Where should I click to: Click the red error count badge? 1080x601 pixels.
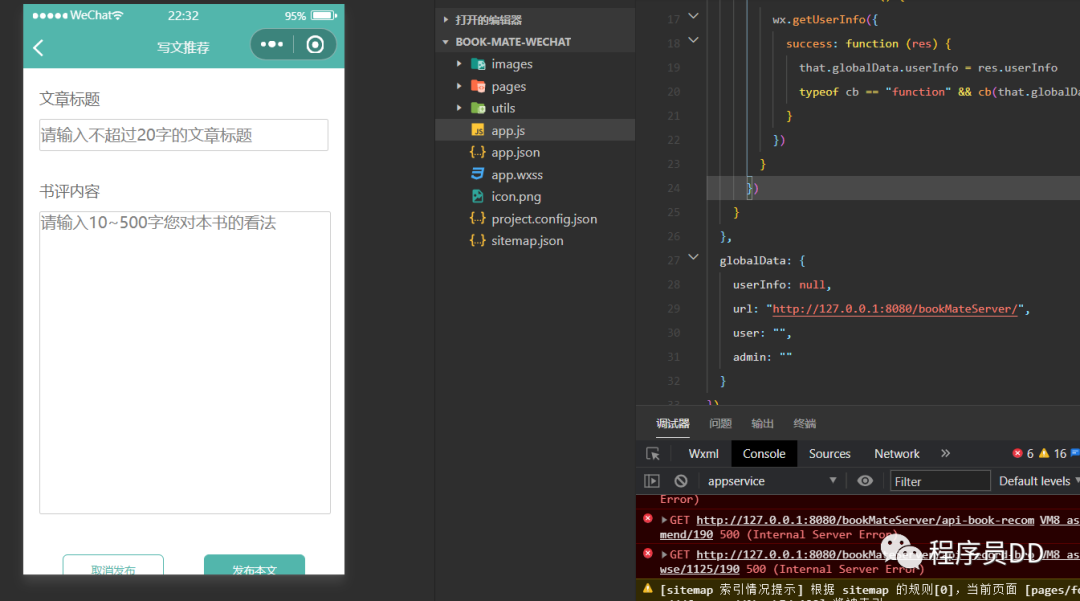[x=1022, y=454]
